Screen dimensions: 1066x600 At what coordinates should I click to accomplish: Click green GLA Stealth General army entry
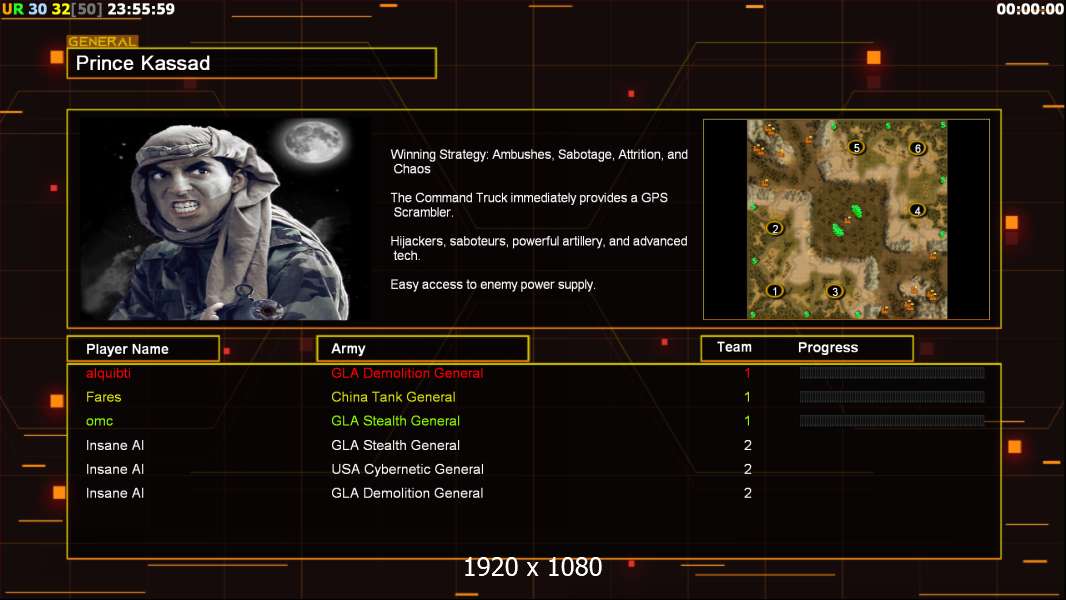point(395,421)
